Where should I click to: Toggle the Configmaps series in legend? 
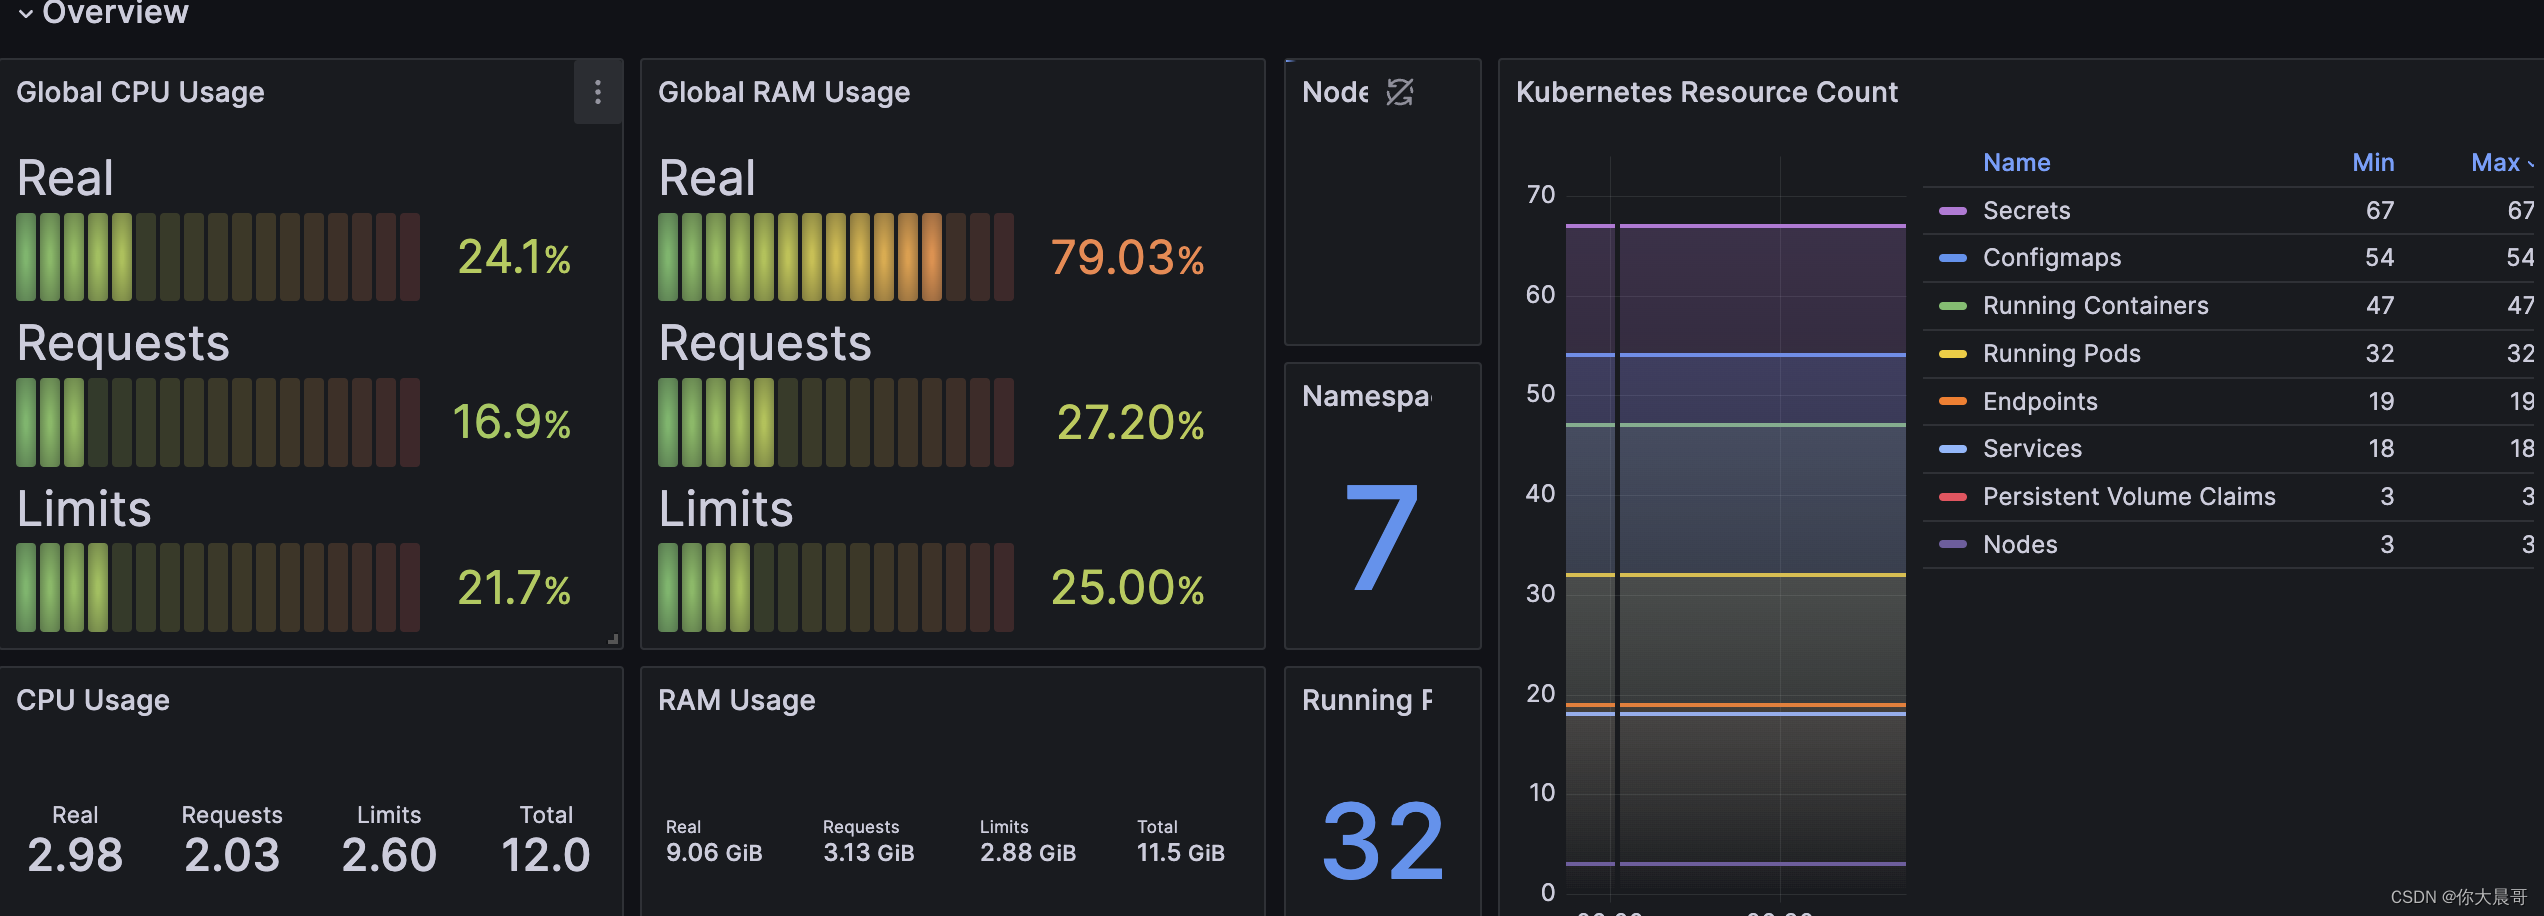[x=2052, y=257]
